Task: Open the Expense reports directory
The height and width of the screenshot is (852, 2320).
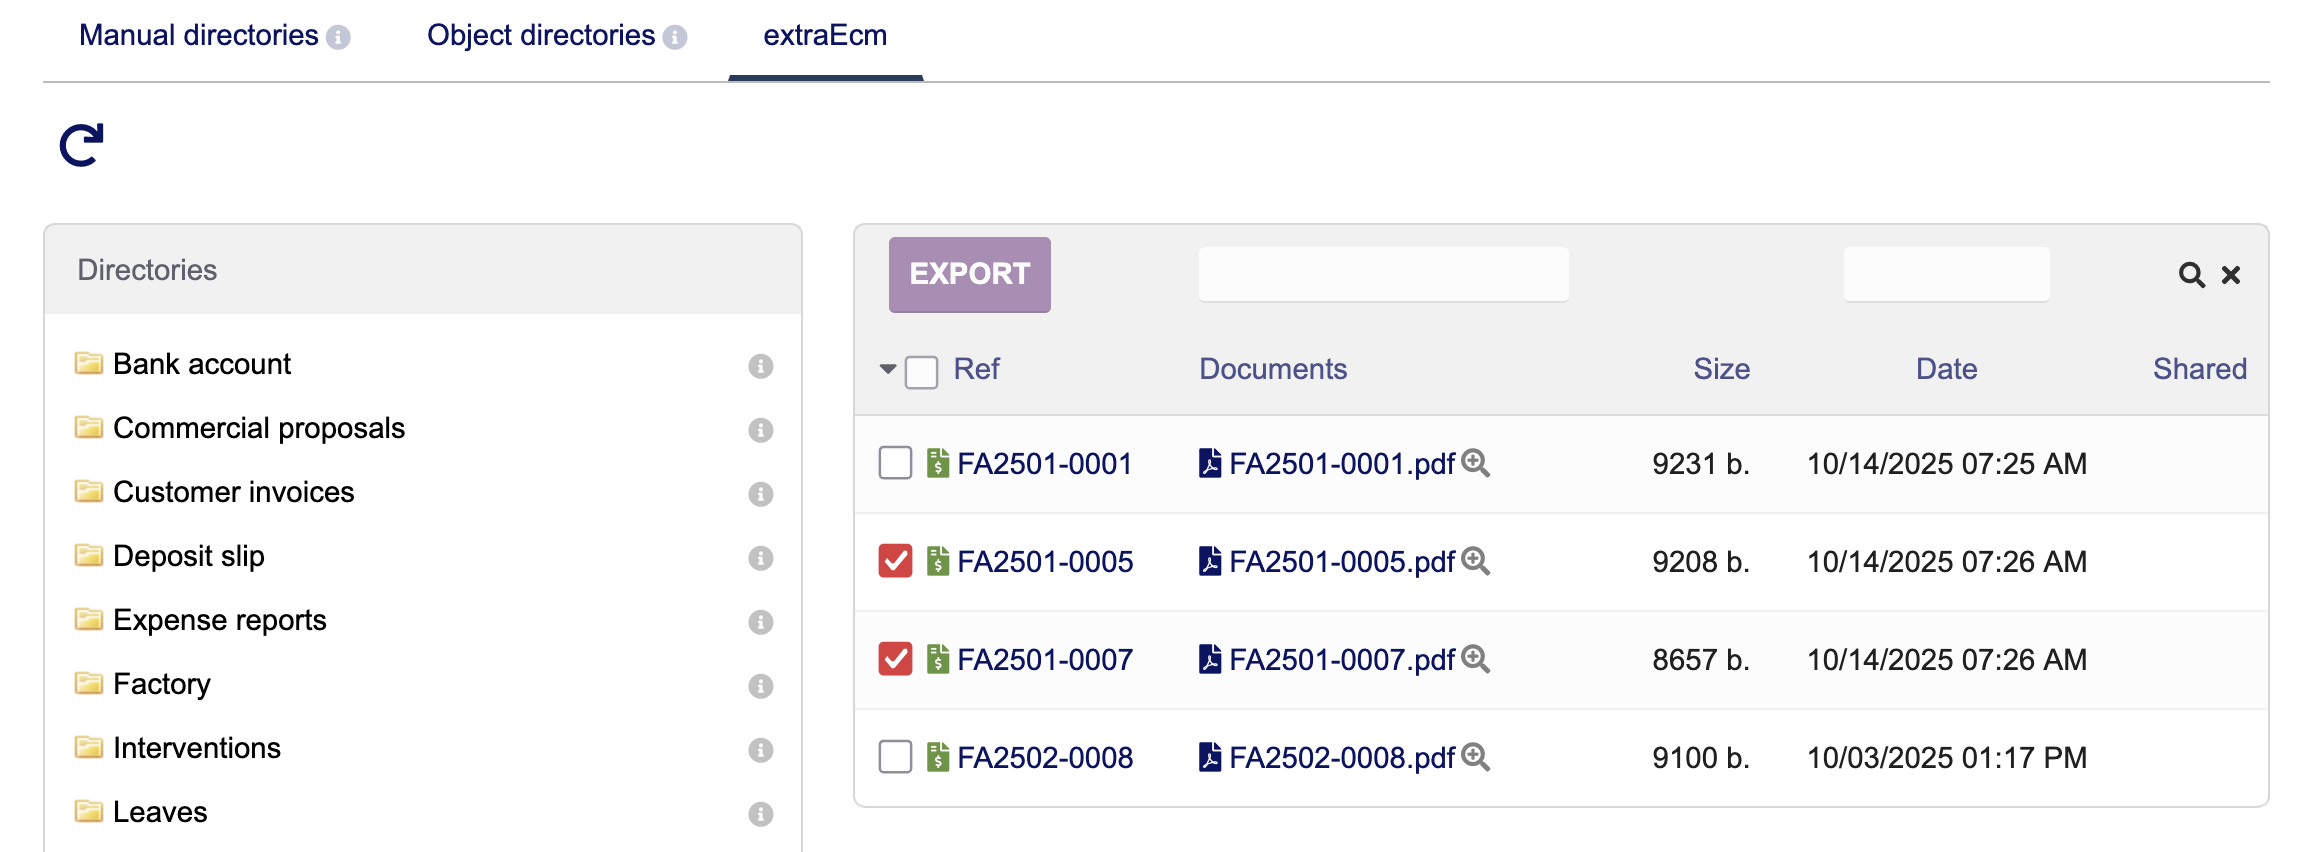Action: click(x=219, y=620)
